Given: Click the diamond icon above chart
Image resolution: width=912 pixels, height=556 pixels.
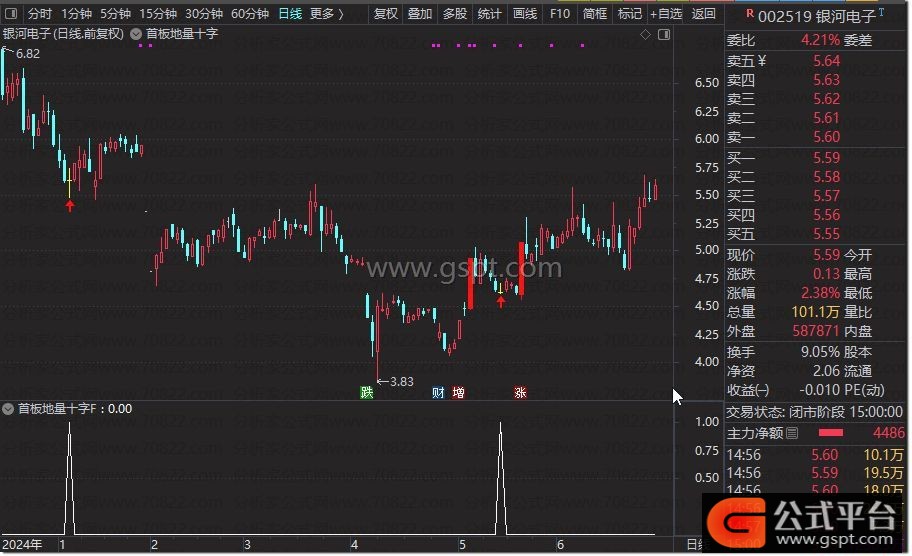Looking at the screenshot, I should coord(646,34).
